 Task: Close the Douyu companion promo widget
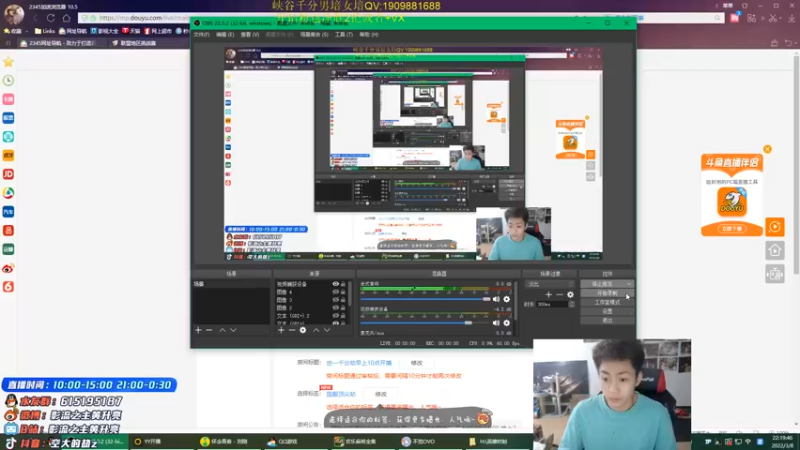pyautogui.click(x=767, y=149)
